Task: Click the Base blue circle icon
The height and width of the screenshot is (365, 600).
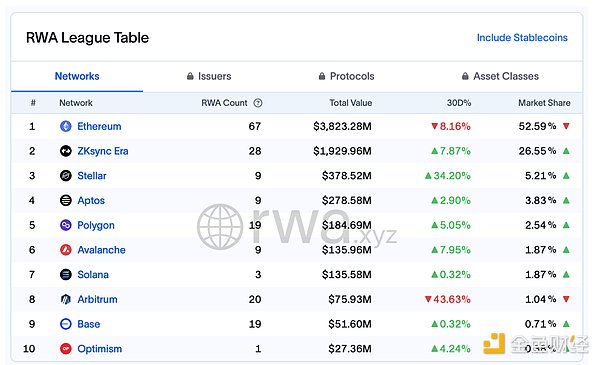Action: pyautogui.click(x=66, y=324)
